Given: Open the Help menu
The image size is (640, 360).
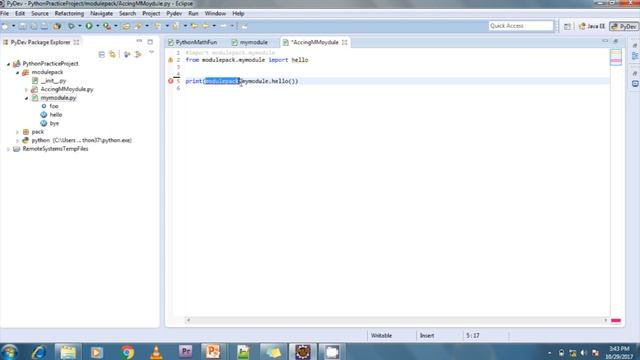Looking at the screenshot, I should tap(238, 13).
